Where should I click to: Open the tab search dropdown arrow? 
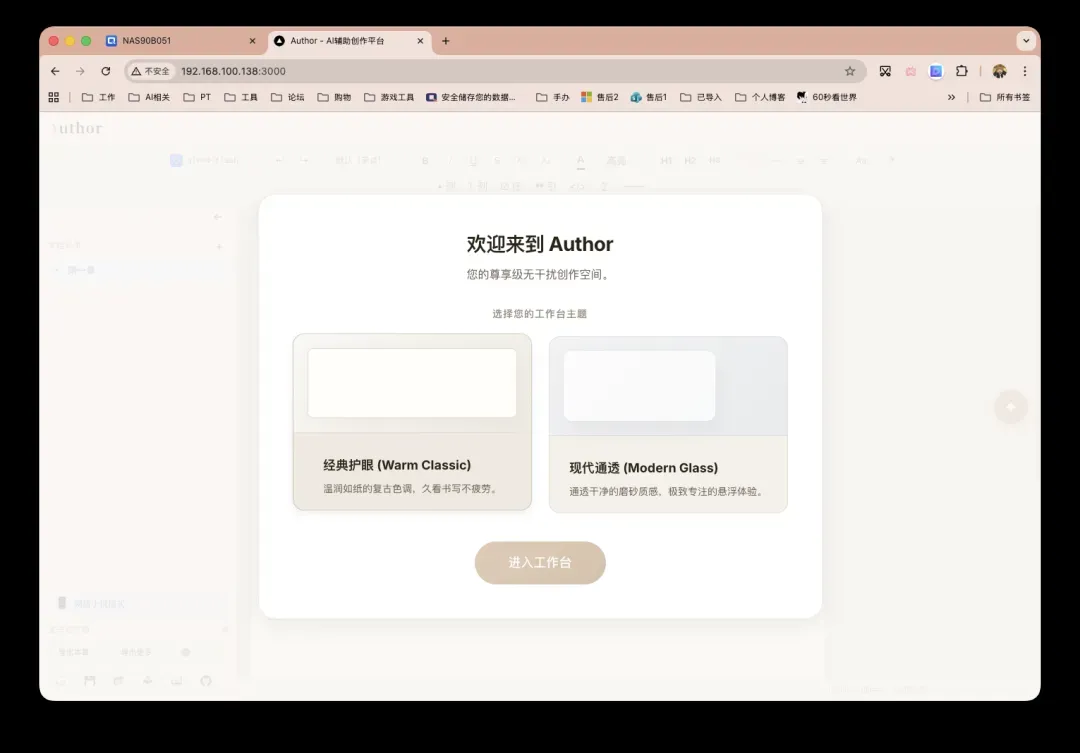[1025, 41]
